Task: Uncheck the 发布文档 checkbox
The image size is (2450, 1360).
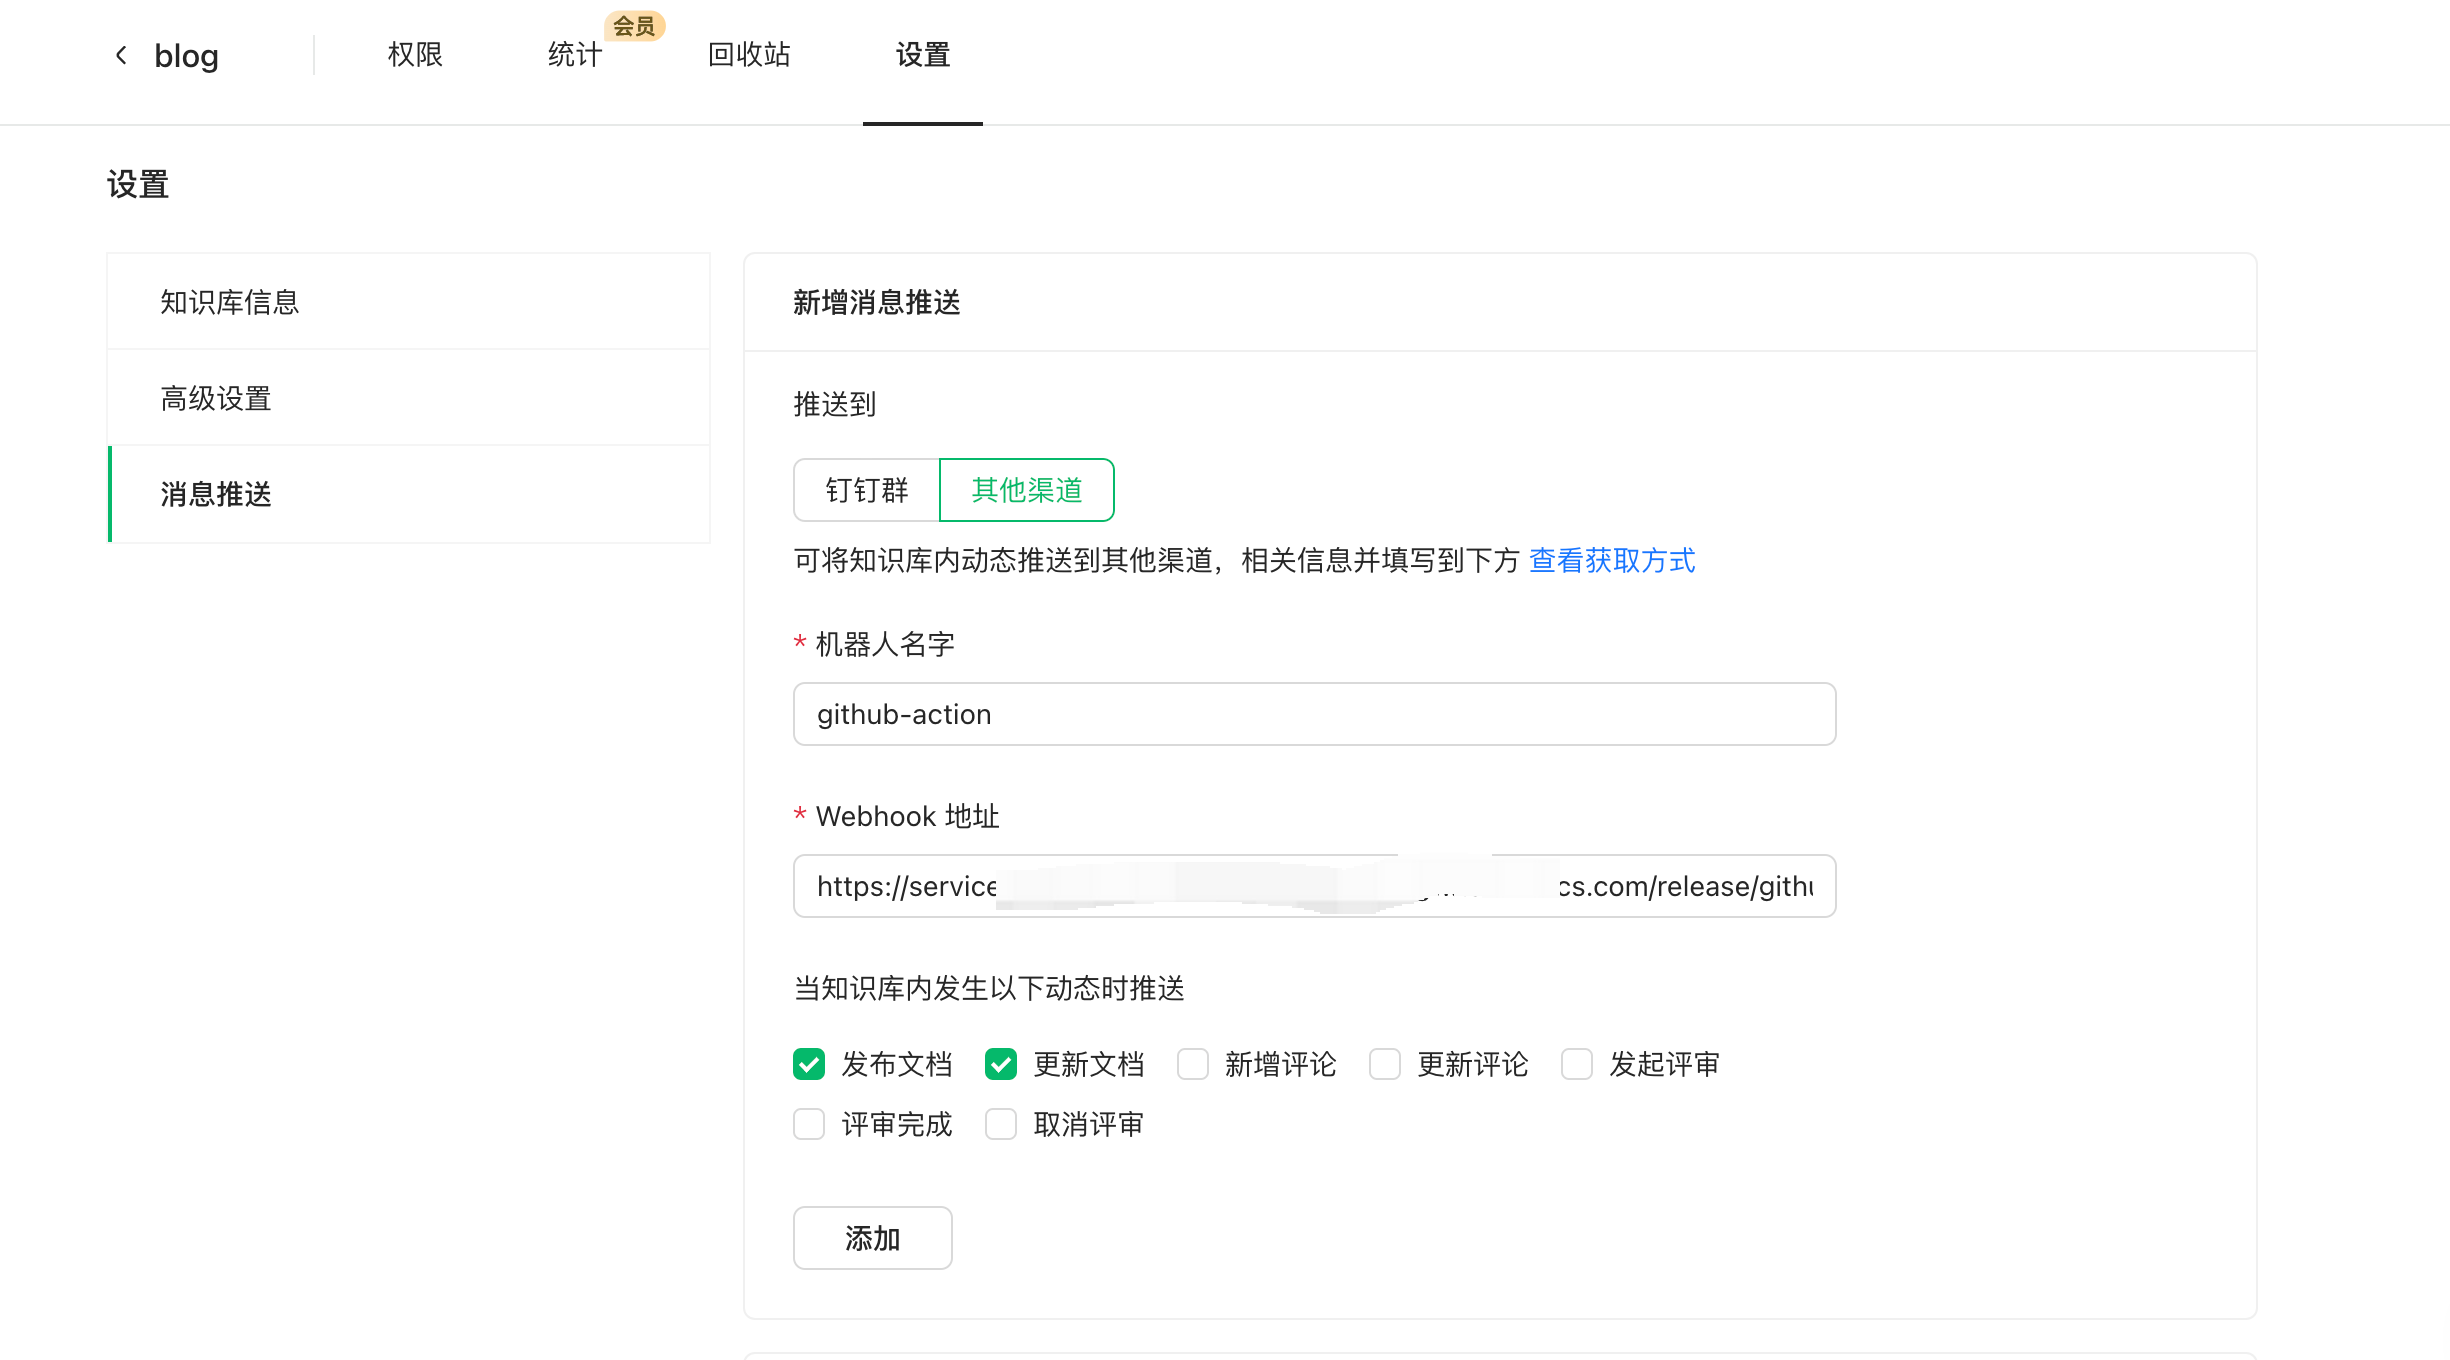Action: coord(809,1064)
